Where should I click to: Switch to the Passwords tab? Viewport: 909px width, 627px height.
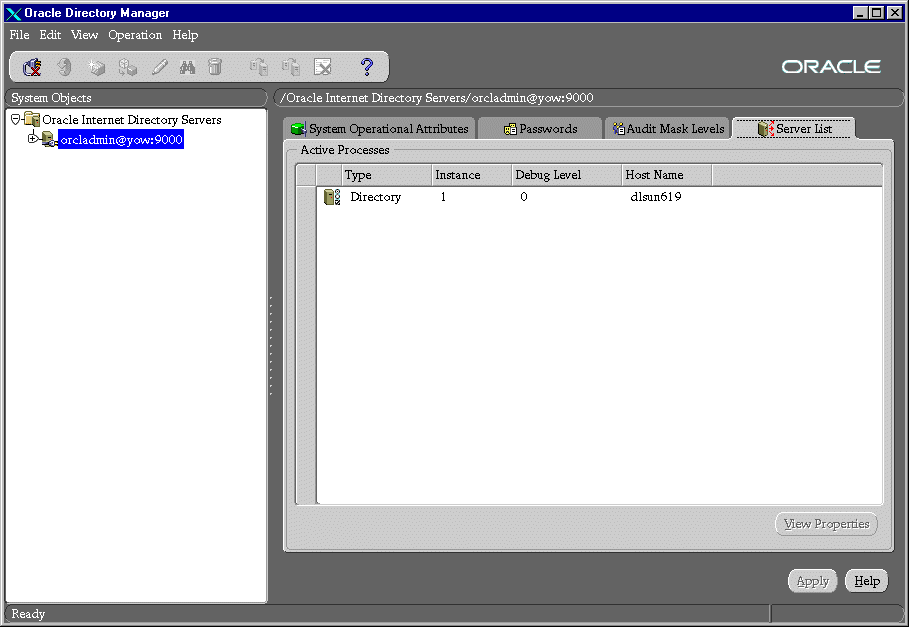540,129
